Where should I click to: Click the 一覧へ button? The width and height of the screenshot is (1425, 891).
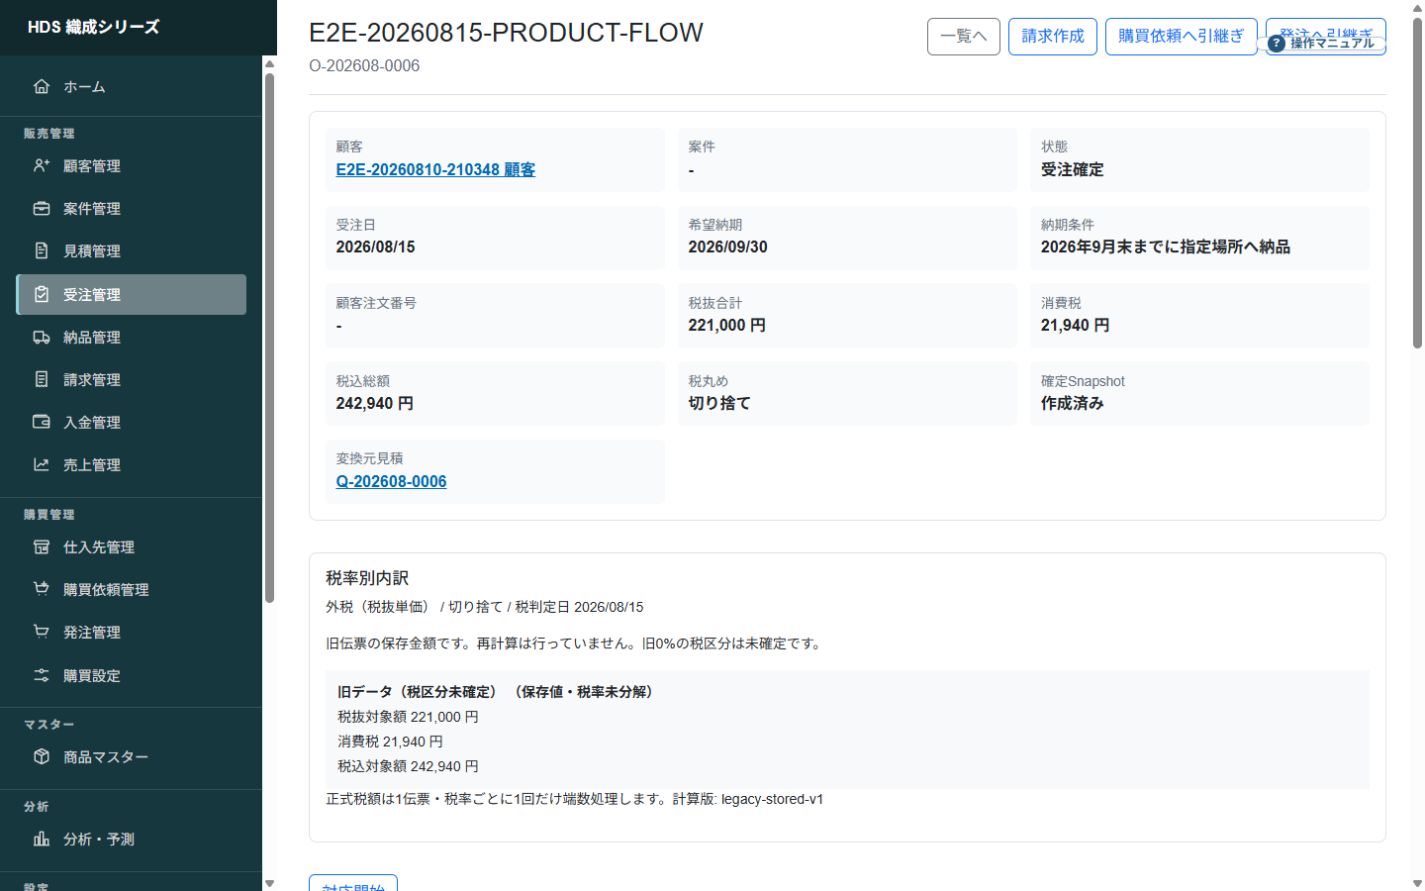click(x=963, y=37)
